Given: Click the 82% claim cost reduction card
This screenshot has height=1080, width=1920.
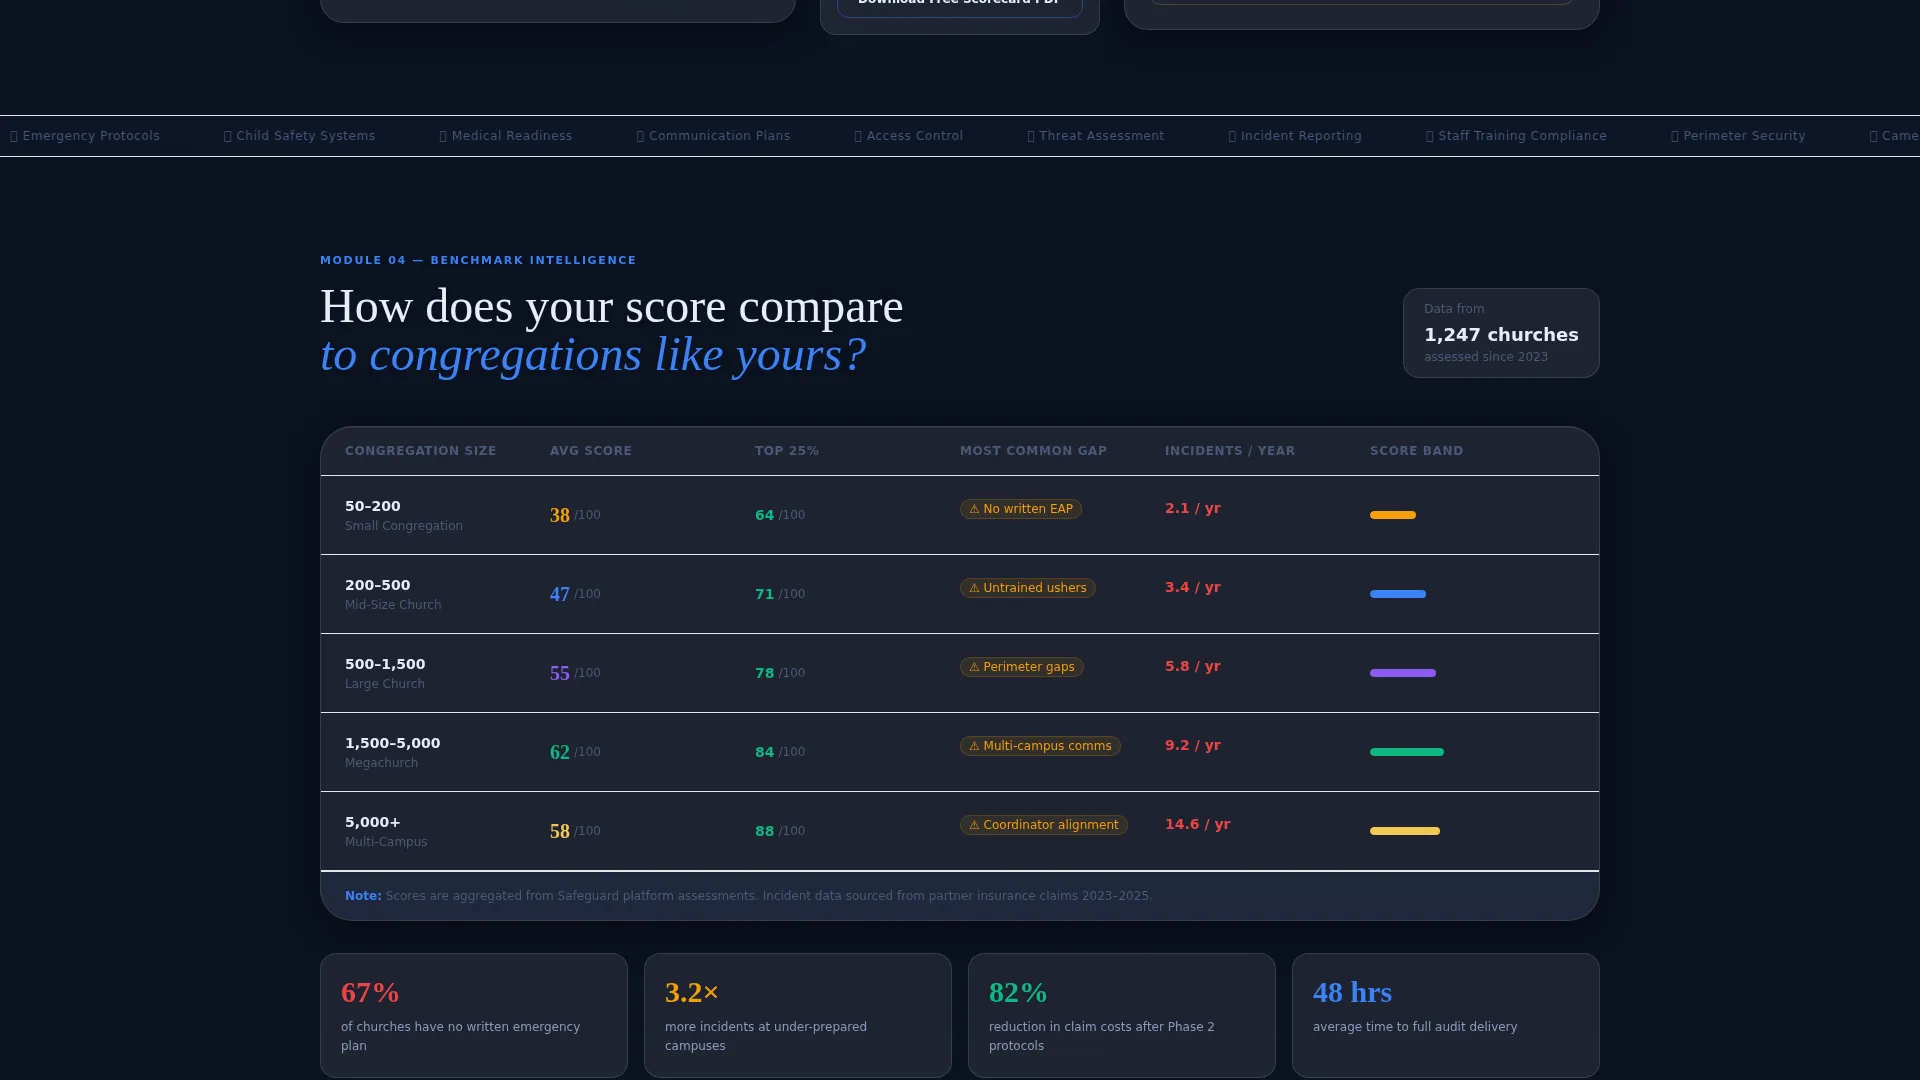Looking at the screenshot, I should [1122, 1015].
